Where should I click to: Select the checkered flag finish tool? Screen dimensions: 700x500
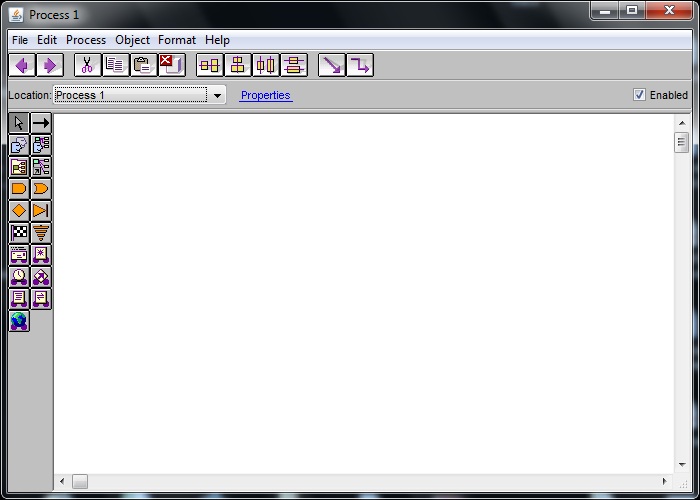19,233
